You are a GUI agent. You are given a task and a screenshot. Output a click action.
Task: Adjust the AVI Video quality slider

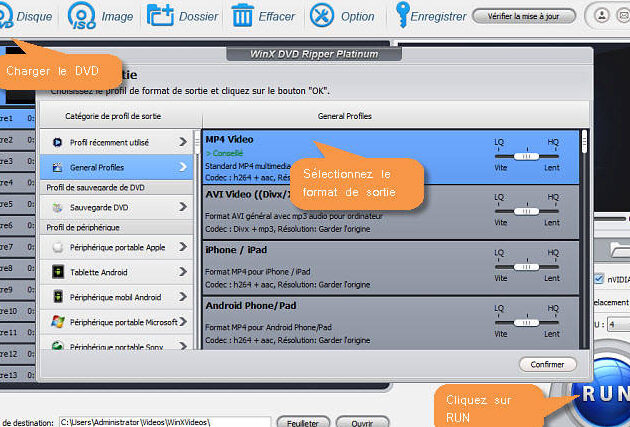click(526, 211)
